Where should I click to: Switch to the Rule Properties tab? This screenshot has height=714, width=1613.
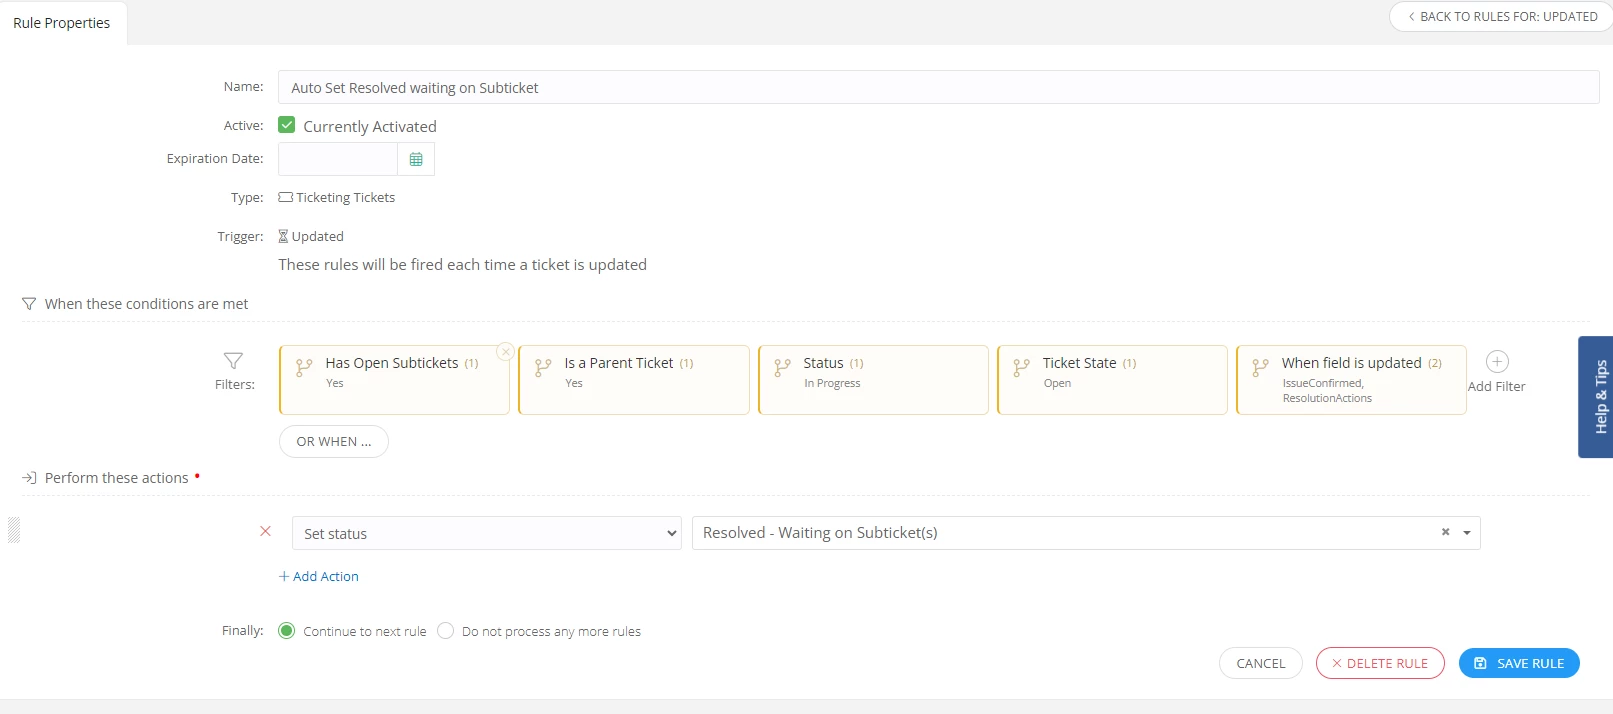(62, 23)
